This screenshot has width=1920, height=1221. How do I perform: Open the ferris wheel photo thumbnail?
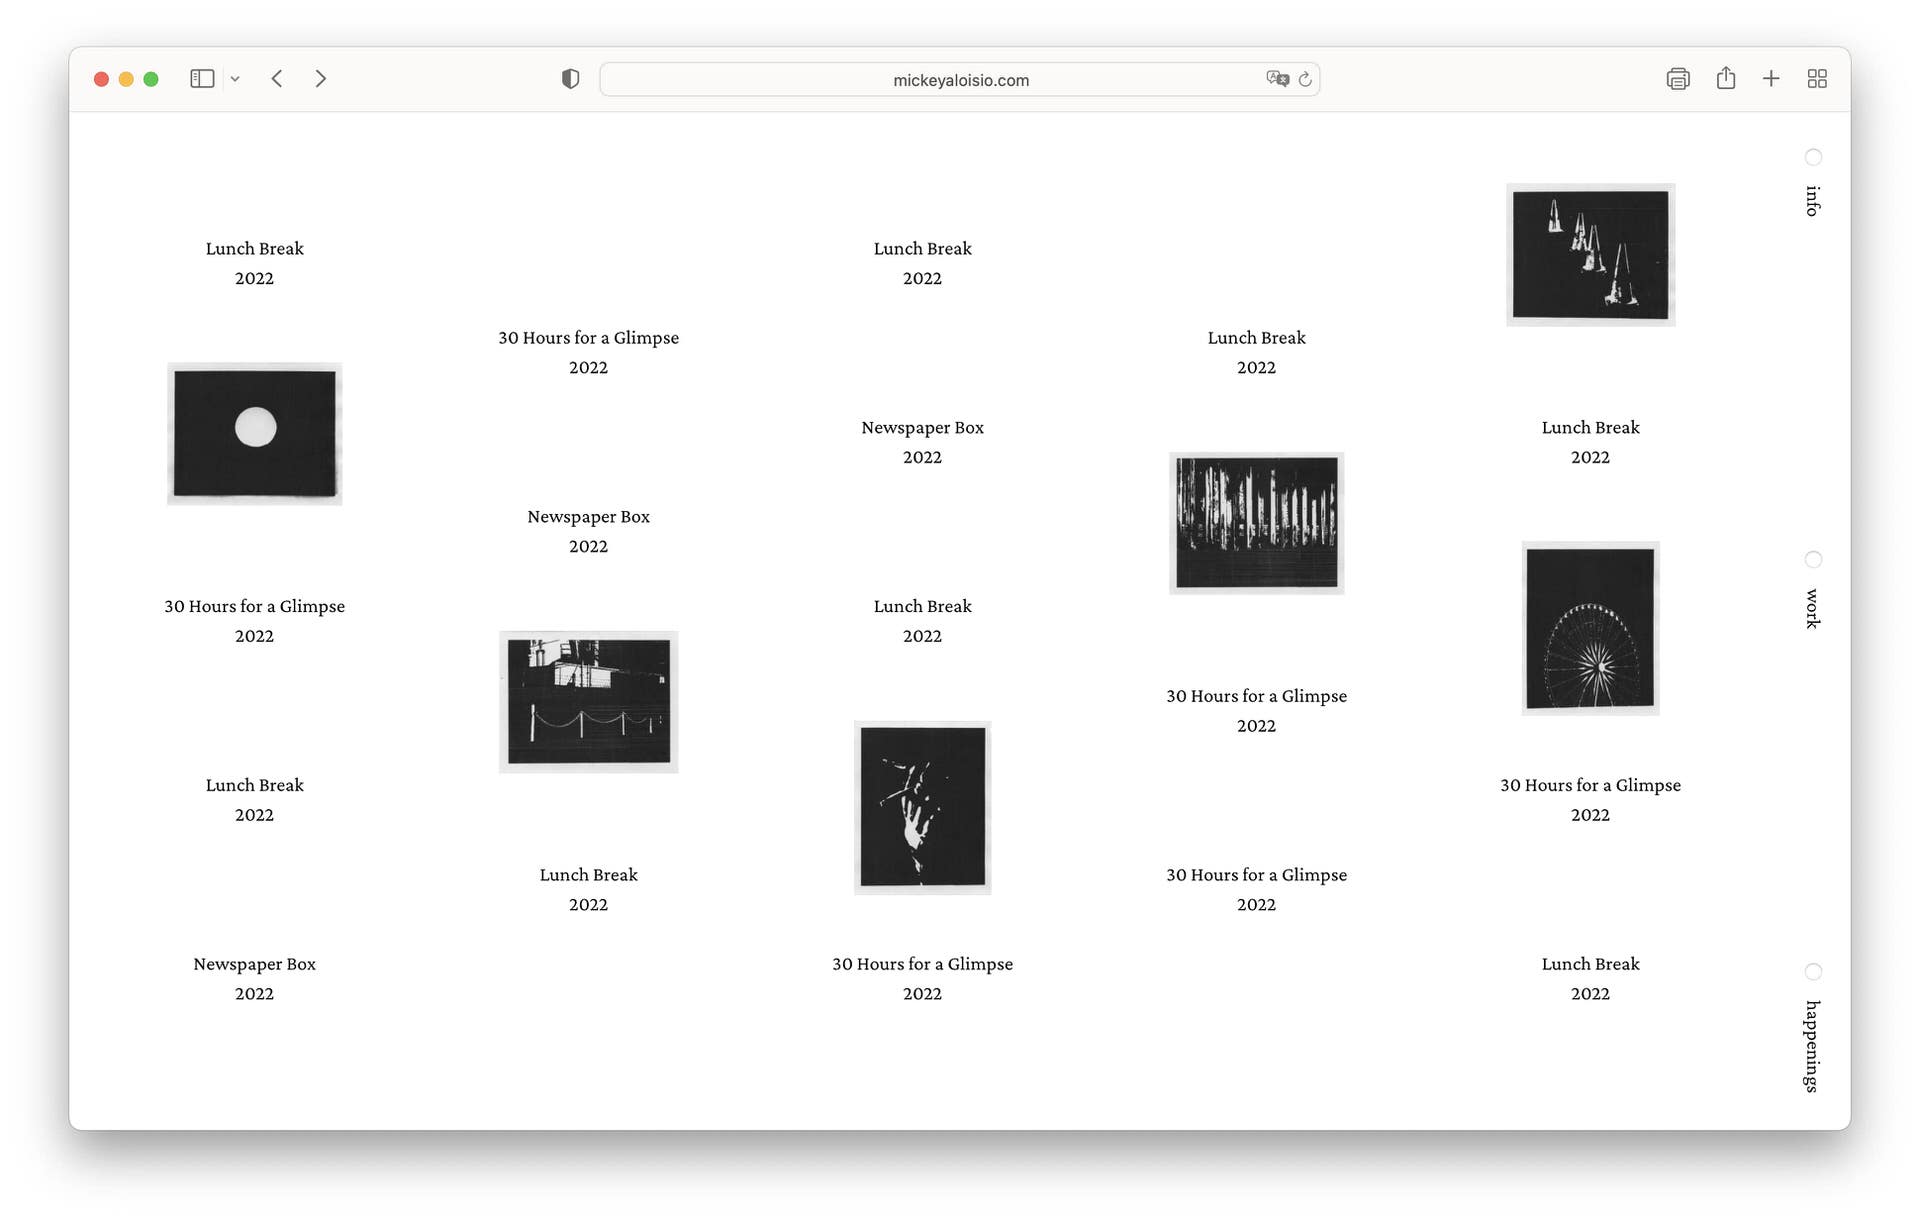(1590, 628)
